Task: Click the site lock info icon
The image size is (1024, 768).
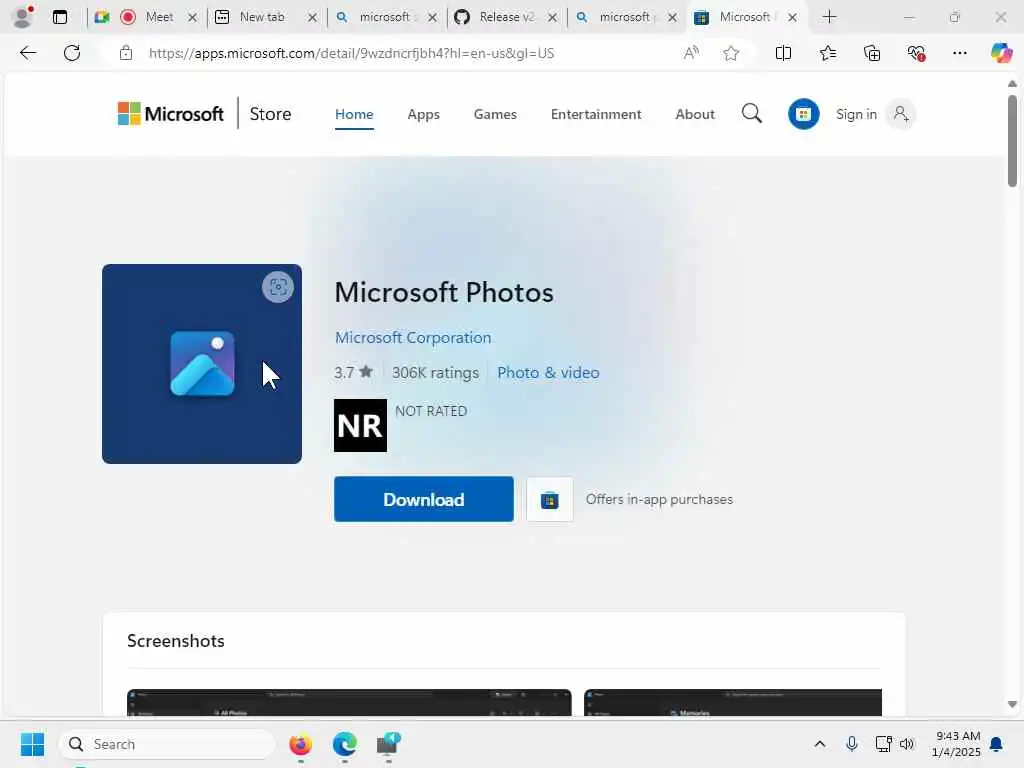Action: [126, 53]
